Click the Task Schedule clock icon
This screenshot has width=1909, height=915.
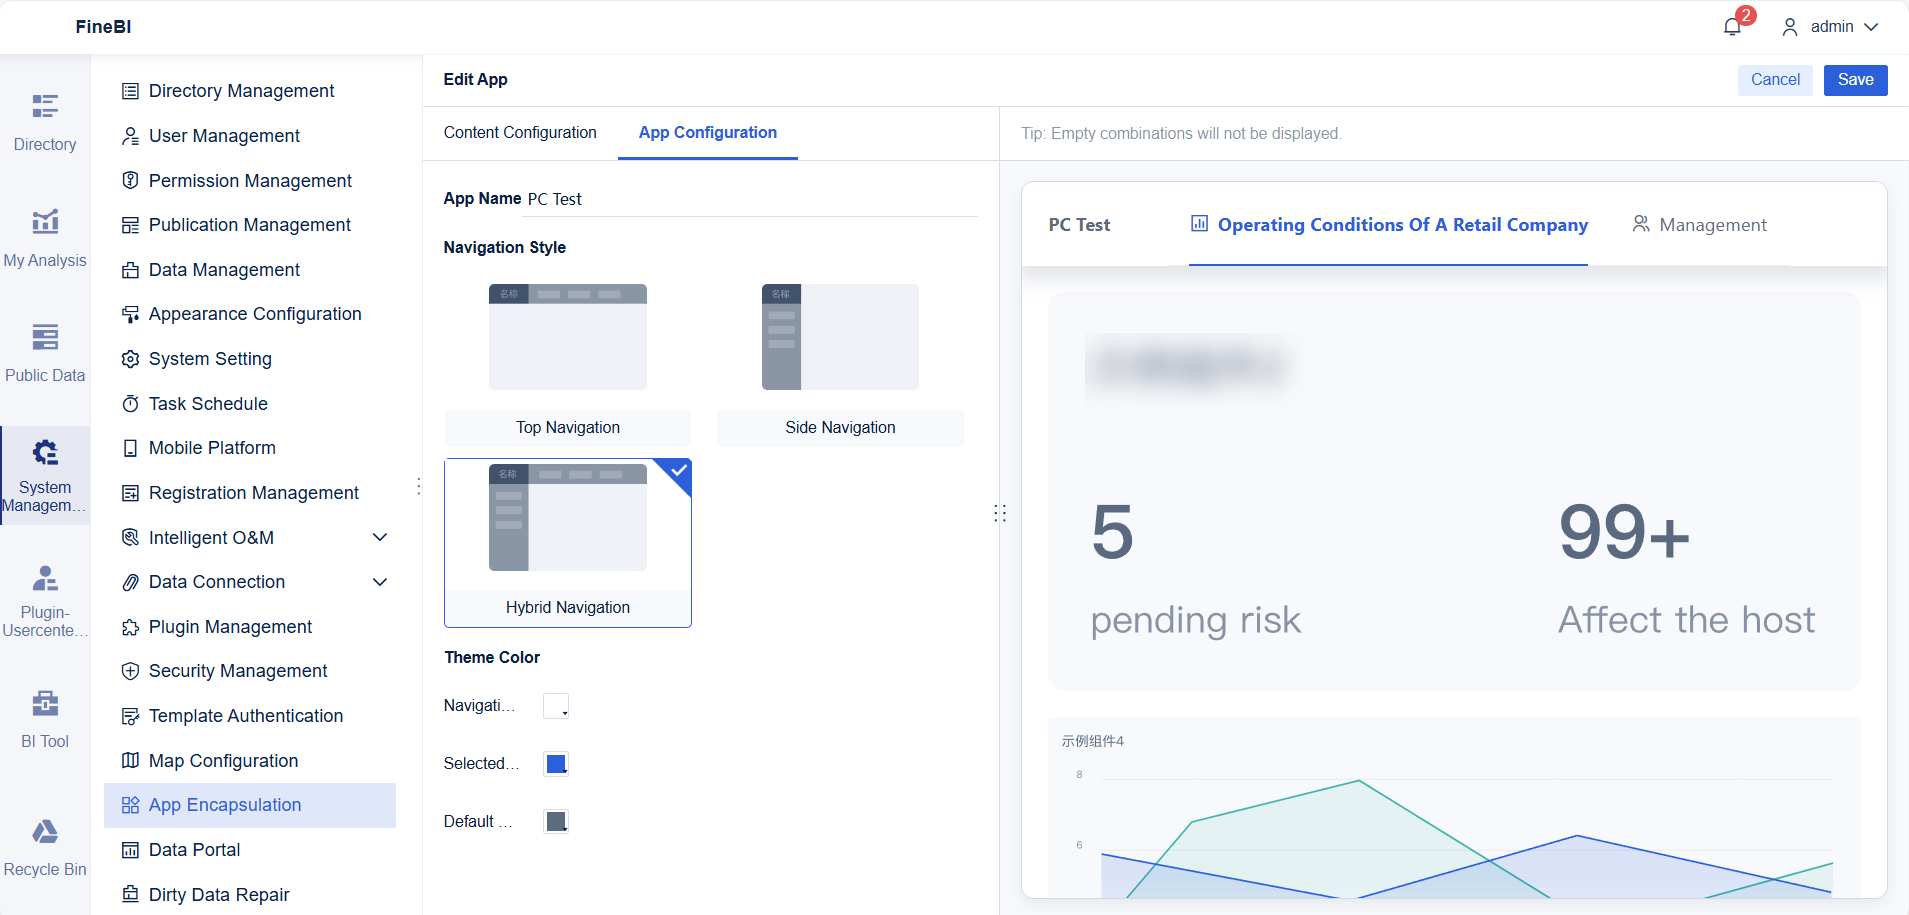click(130, 404)
